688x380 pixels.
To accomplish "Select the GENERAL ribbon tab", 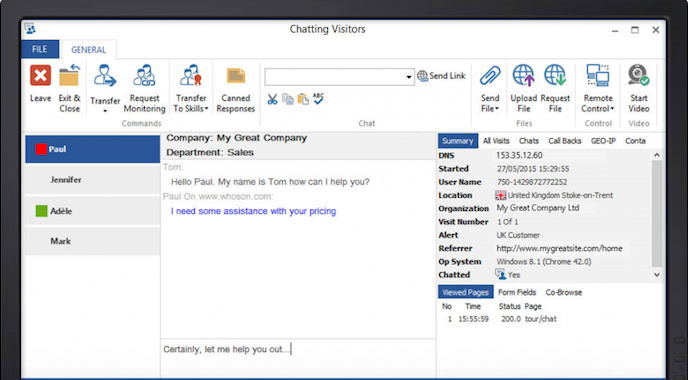I will 89,50.
